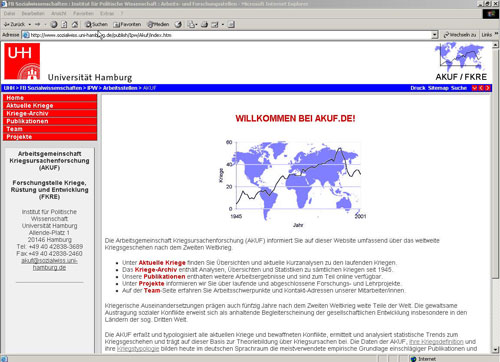The width and height of the screenshot is (500, 362).
Task: Expand the Edit icon's dropdown arrow
Action: pyautogui.click(x=222, y=24)
